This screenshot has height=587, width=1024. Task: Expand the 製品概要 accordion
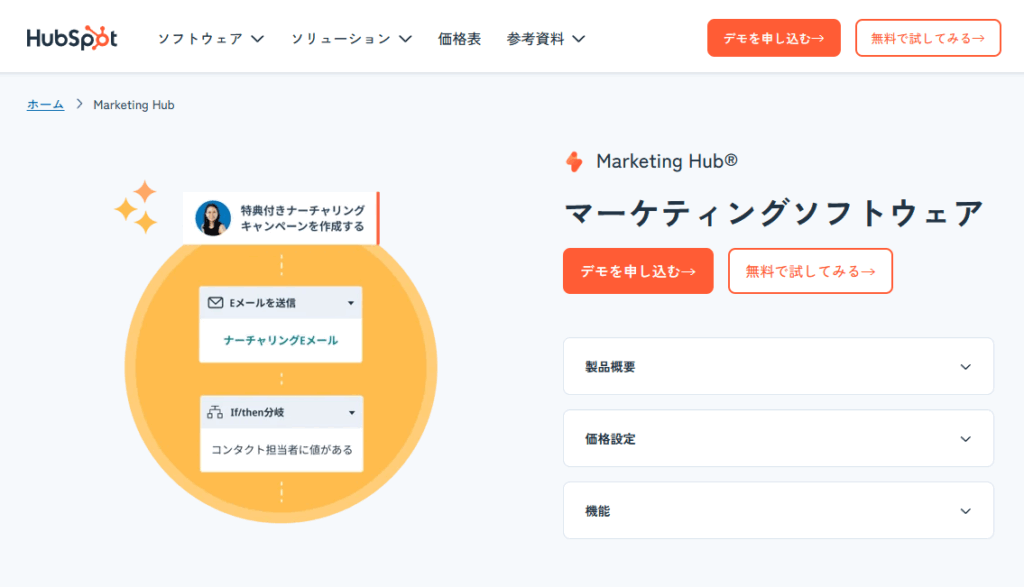[778, 366]
